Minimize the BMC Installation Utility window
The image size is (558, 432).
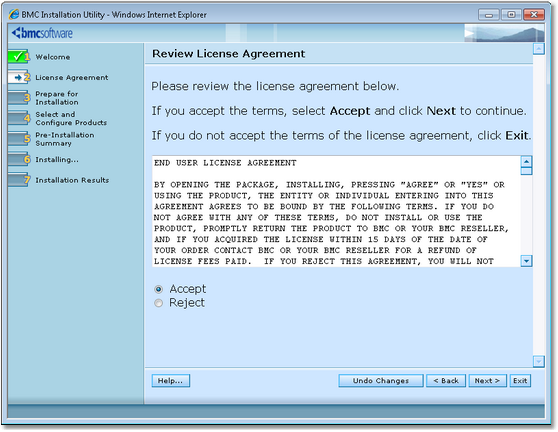tap(489, 15)
